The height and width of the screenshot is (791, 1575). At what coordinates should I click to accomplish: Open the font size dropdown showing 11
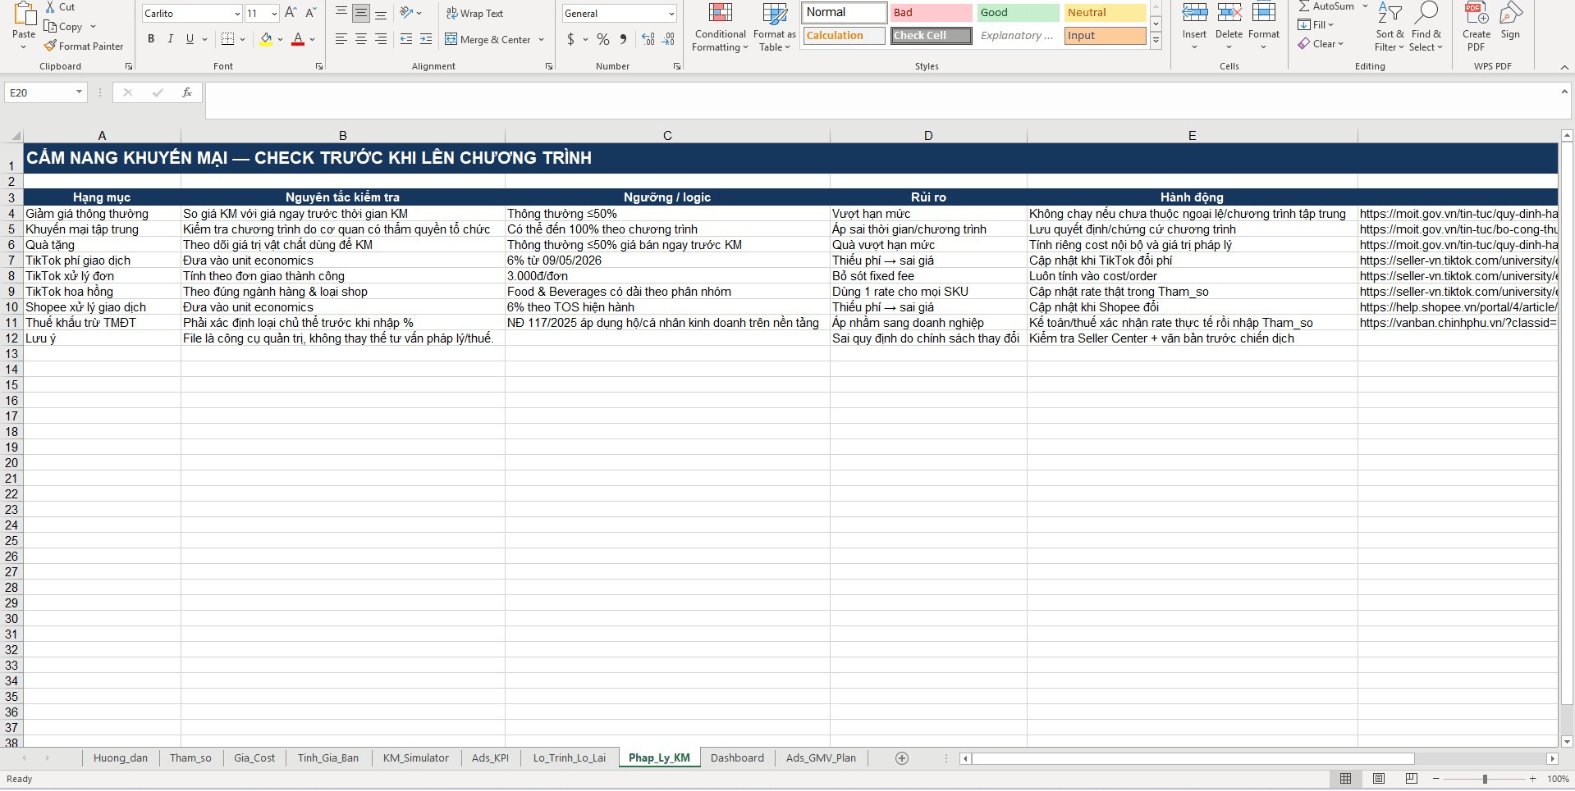click(x=275, y=14)
